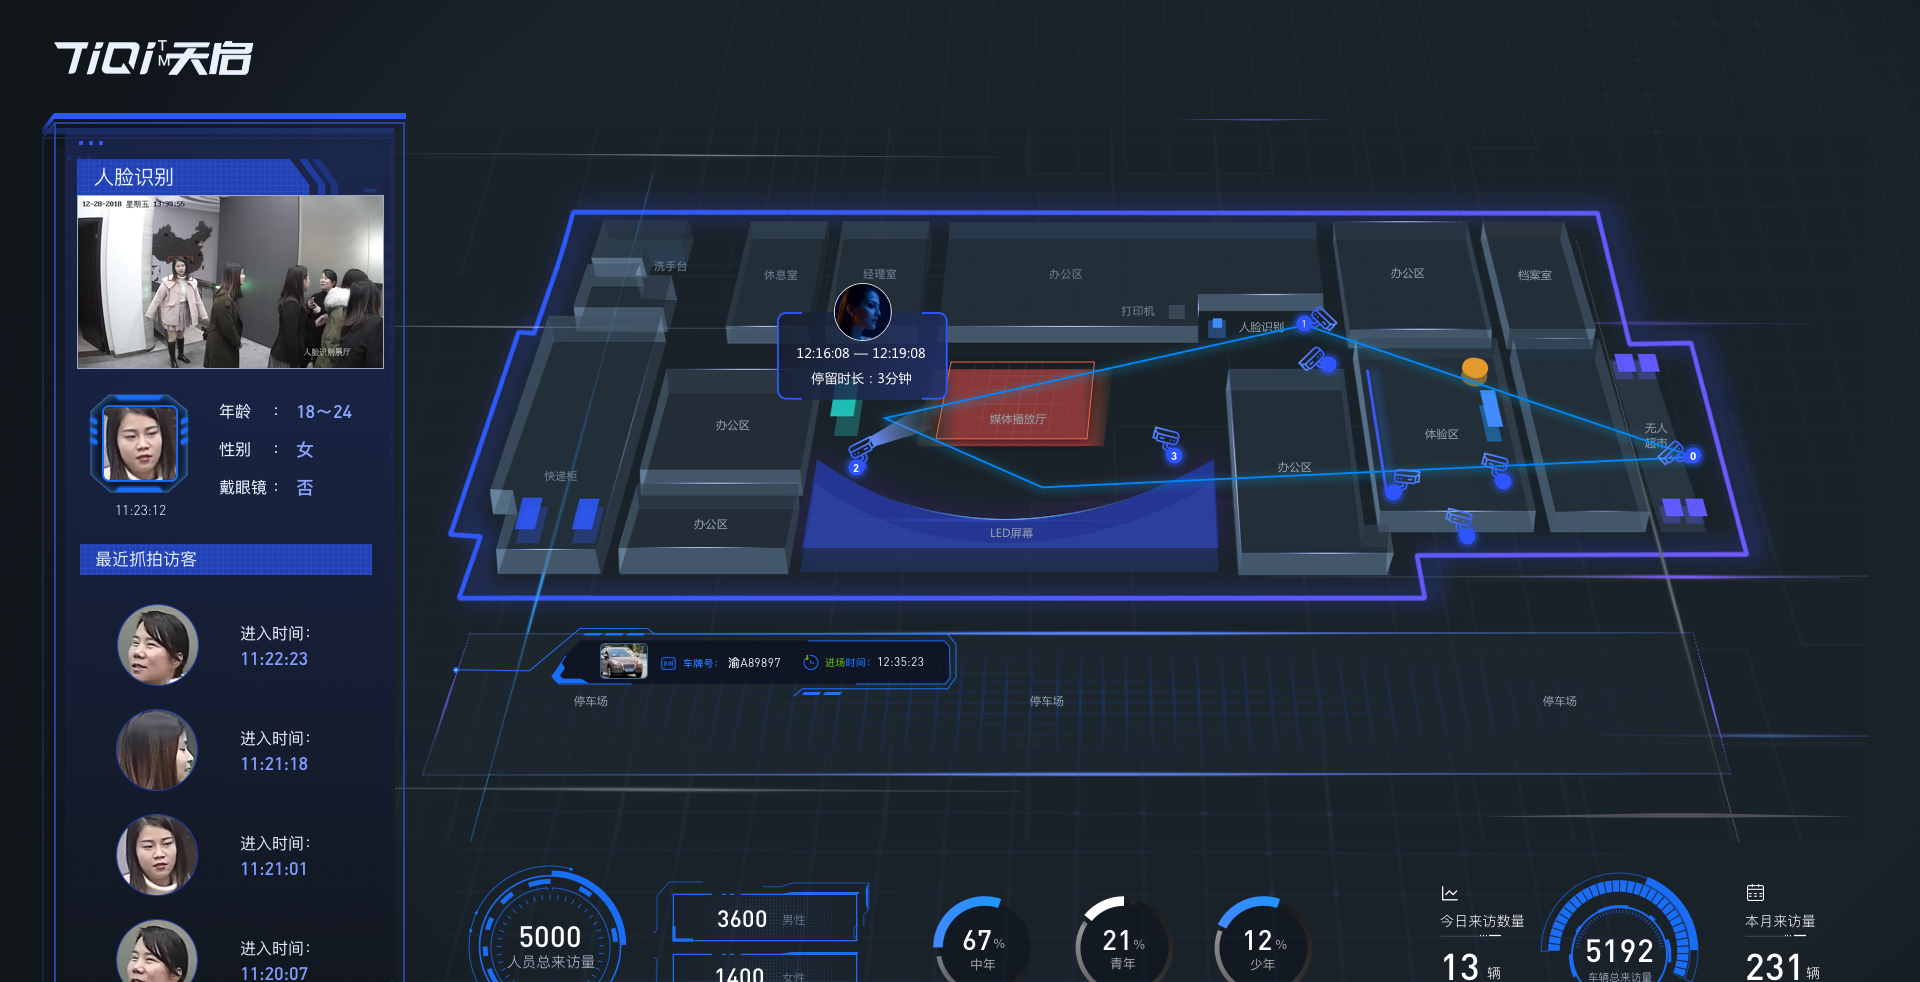
Task: Click the 1400 女性 count box
Action: [x=765, y=968]
